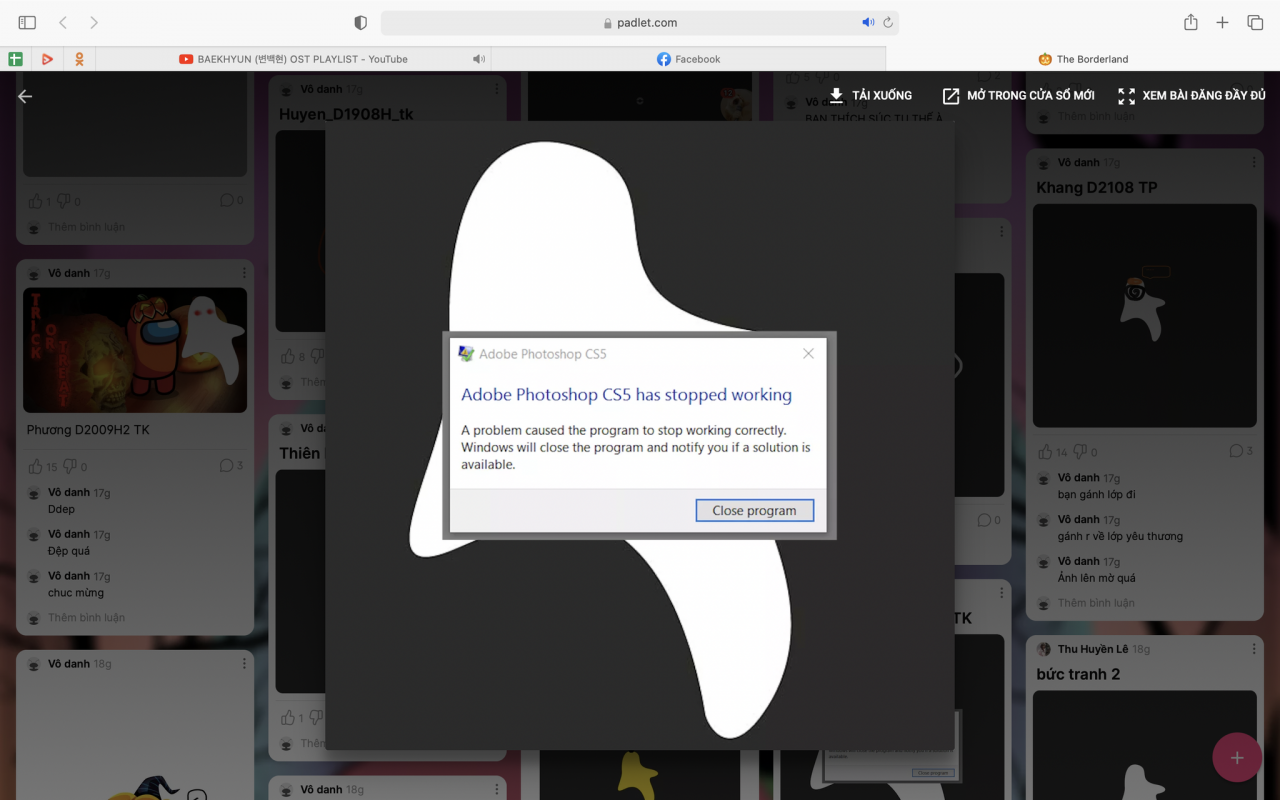Open the orange Odnoklassniki pinned tab
1280x800 pixels.
(x=79, y=59)
